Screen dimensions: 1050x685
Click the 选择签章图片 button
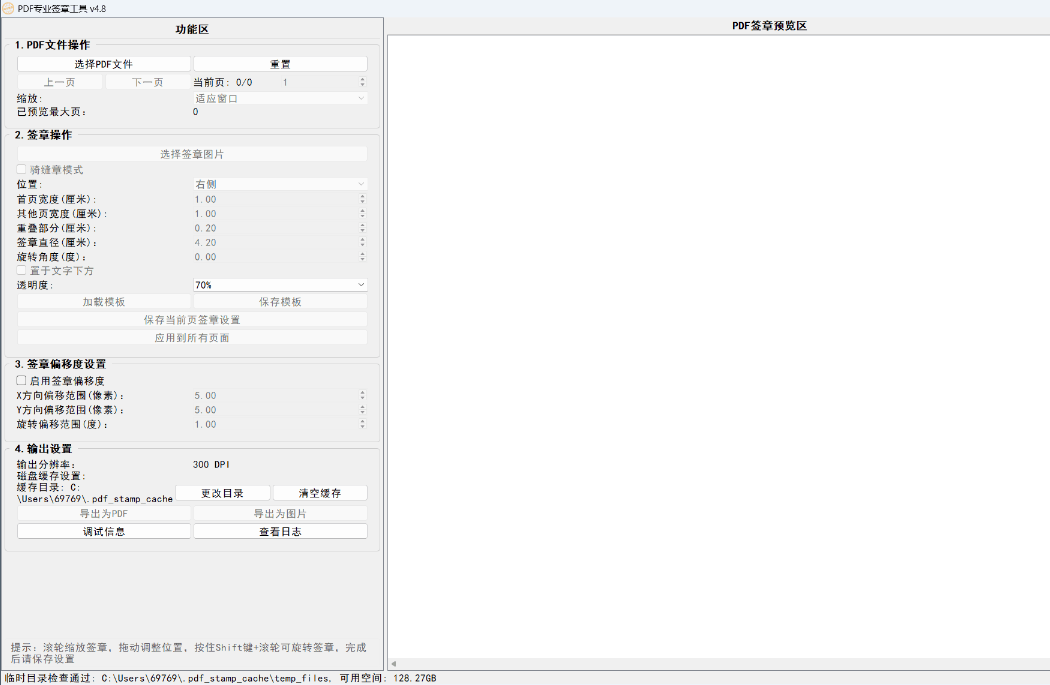point(192,154)
